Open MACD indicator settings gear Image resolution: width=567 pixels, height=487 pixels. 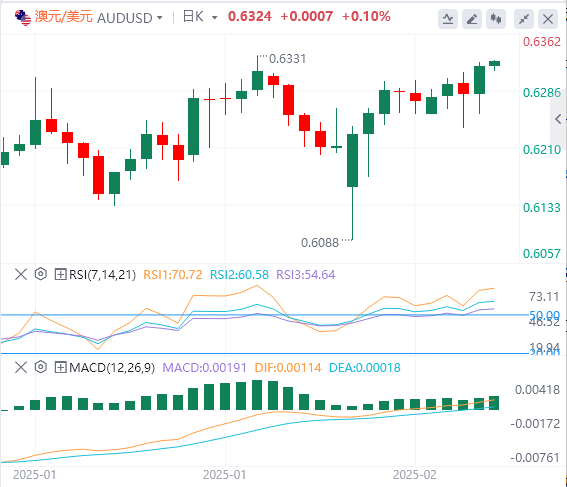41,367
